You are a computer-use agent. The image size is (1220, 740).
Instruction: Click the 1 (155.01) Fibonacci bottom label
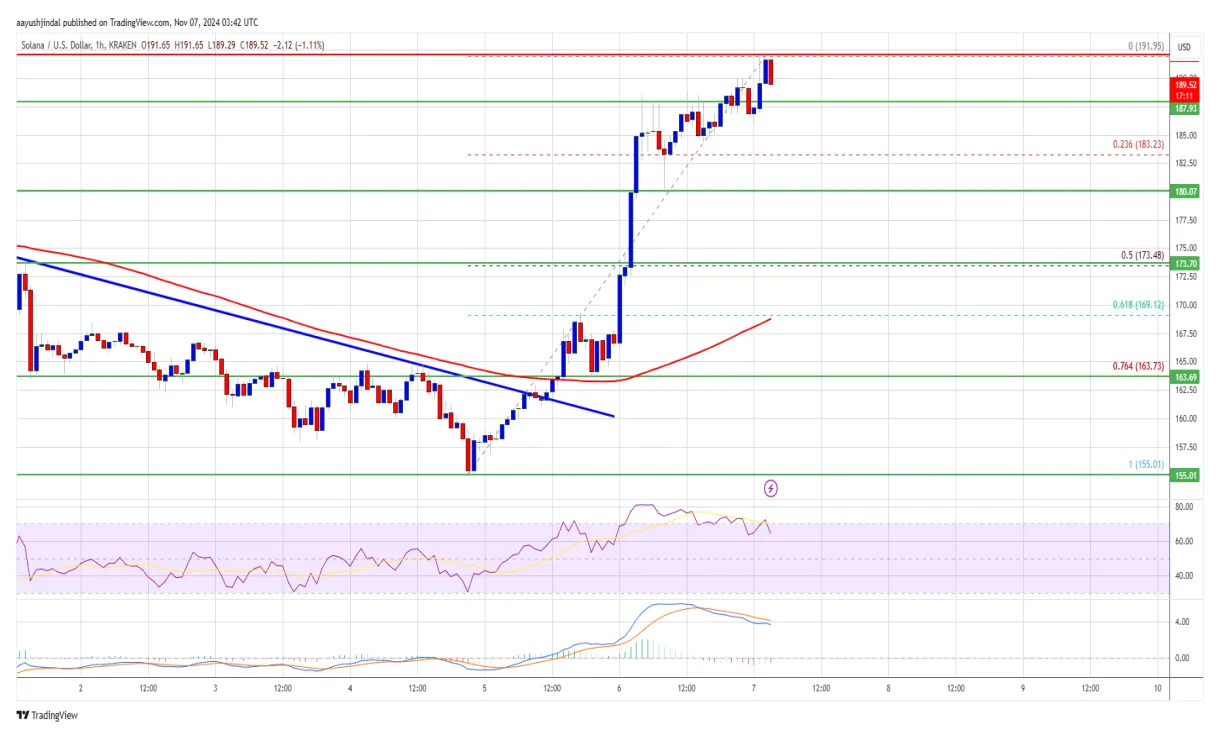click(1143, 464)
